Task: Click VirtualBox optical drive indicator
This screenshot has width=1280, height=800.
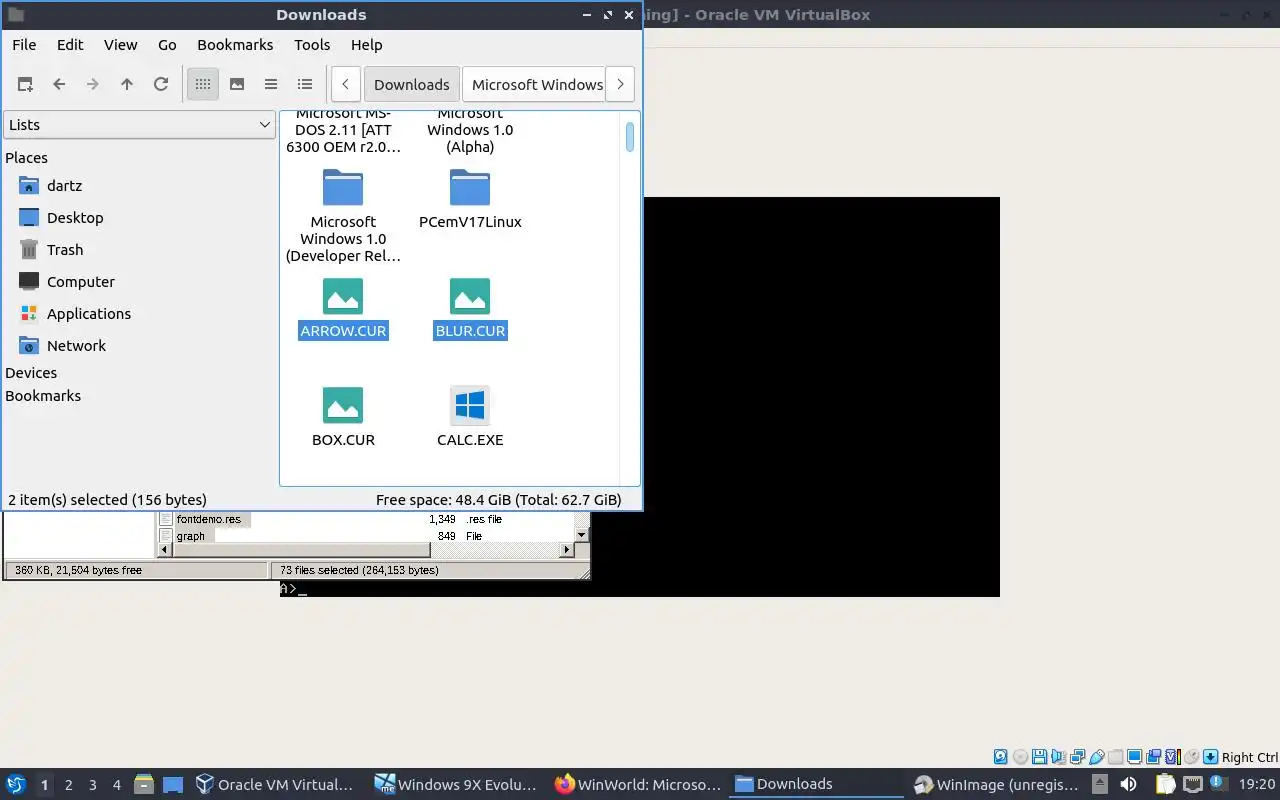Action: tap(1020, 757)
